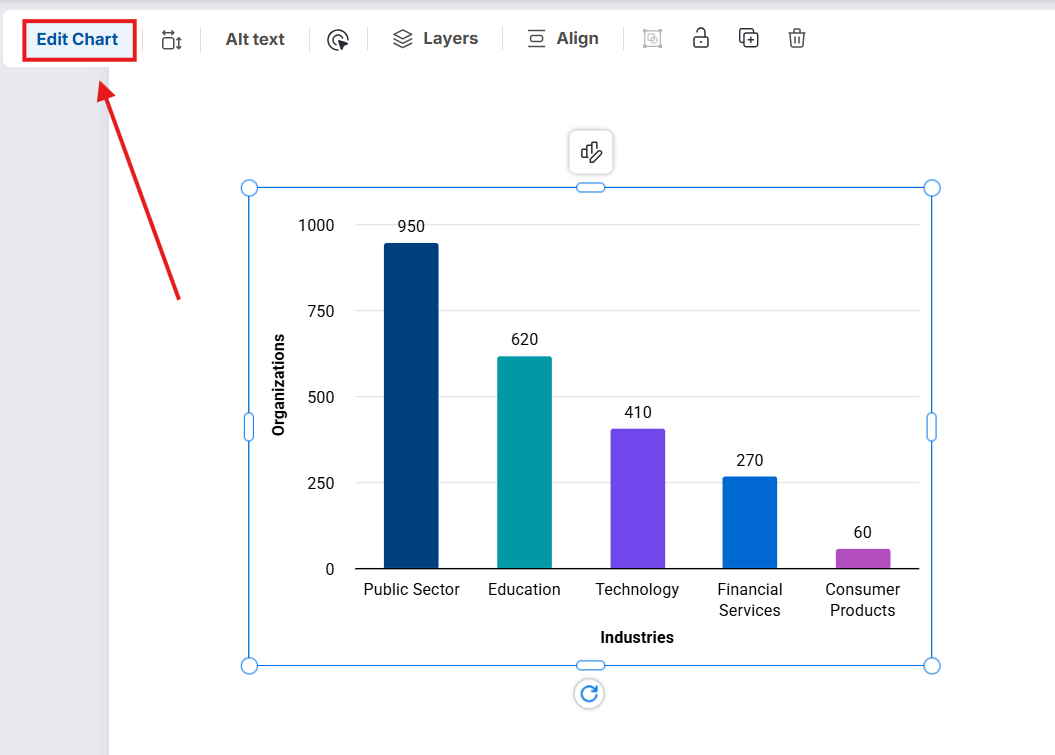Click the Edit Chart button
The width and height of the screenshot is (1055, 755).
click(x=78, y=39)
